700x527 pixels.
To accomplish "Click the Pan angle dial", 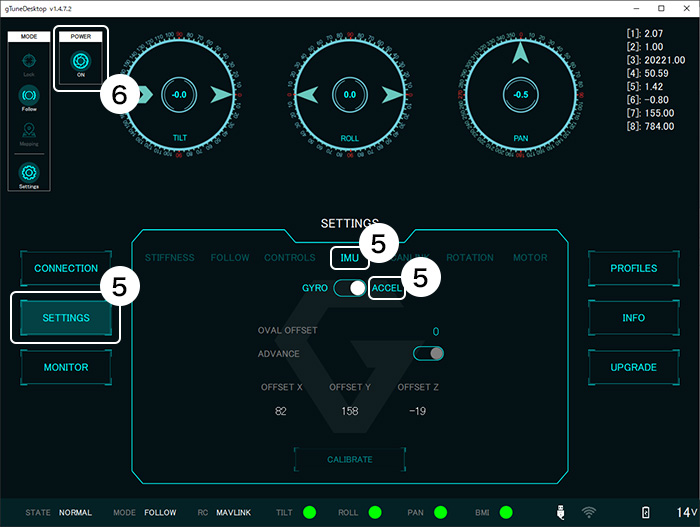I will click(x=518, y=94).
